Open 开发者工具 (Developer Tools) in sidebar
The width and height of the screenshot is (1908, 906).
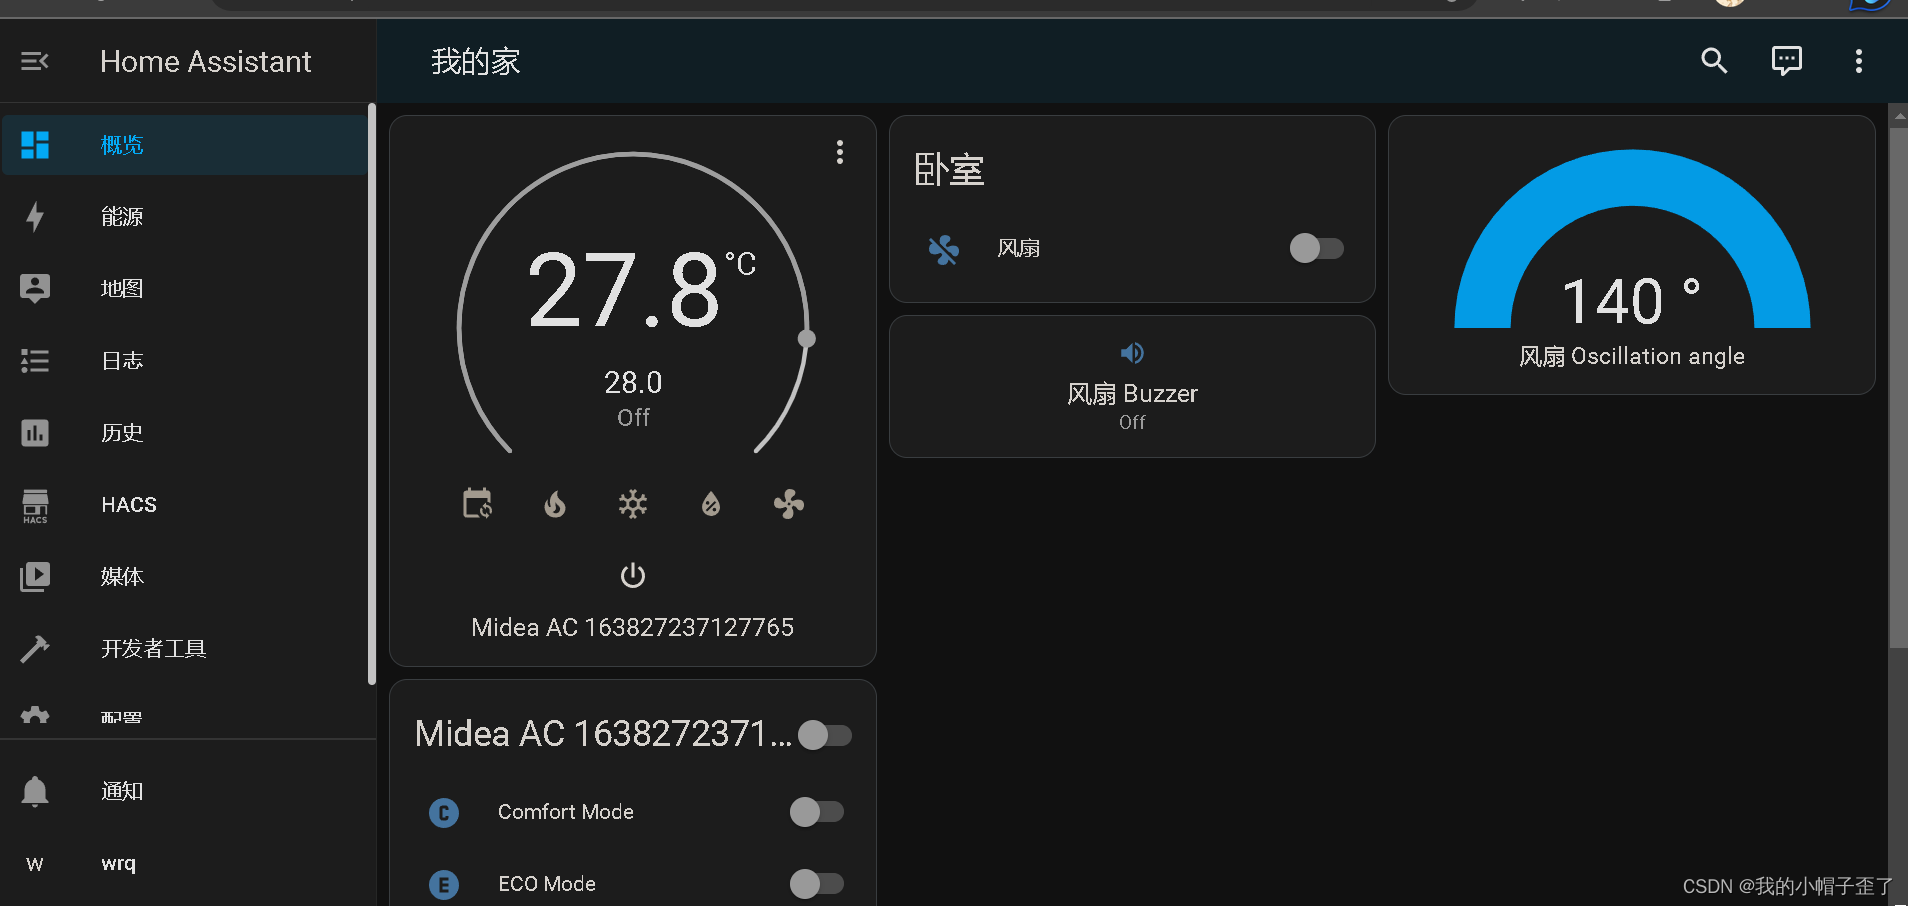[x=153, y=648]
